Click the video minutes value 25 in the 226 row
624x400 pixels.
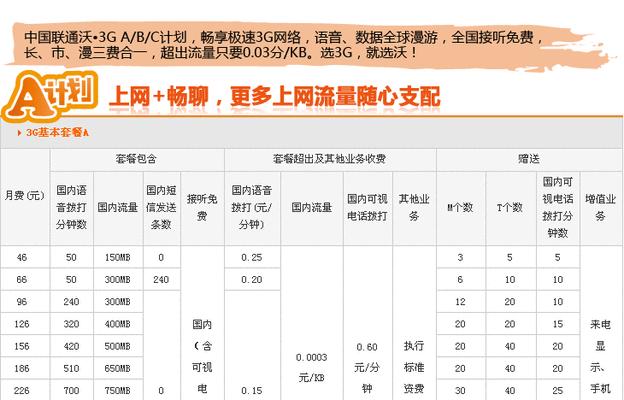[558, 390]
